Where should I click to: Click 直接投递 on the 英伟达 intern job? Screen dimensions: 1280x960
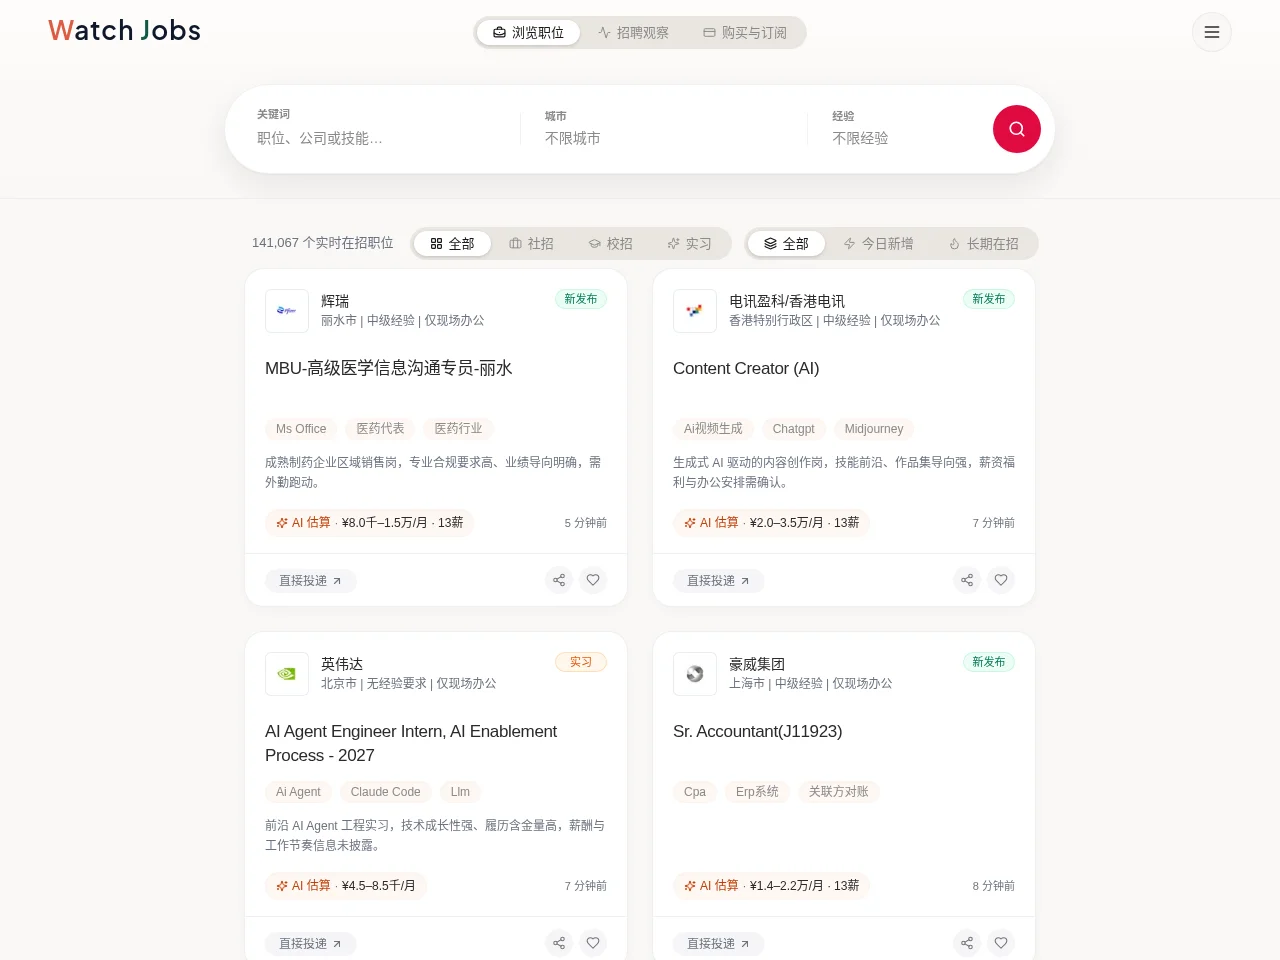coord(311,944)
